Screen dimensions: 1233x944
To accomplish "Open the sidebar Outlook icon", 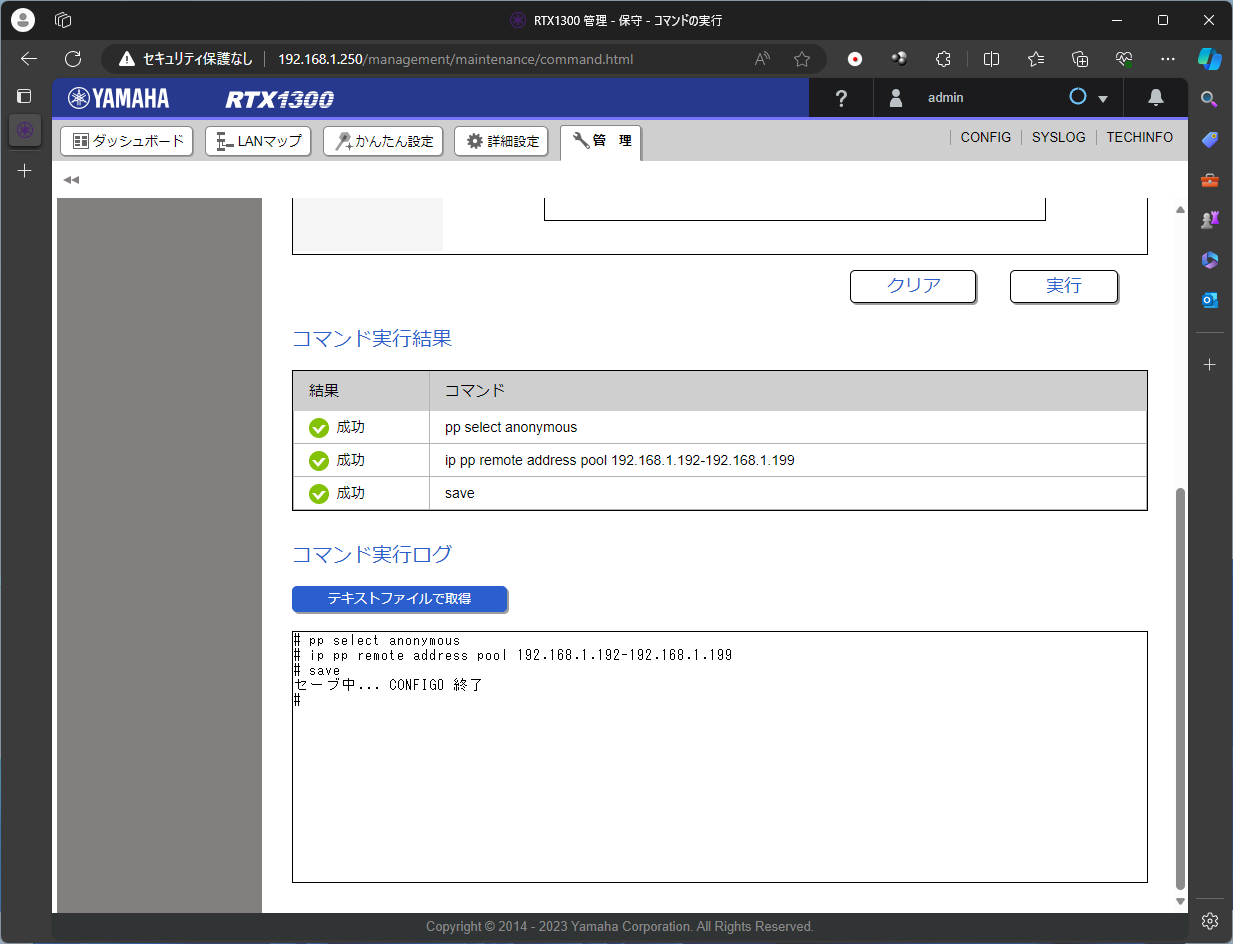I will coord(1209,300).
